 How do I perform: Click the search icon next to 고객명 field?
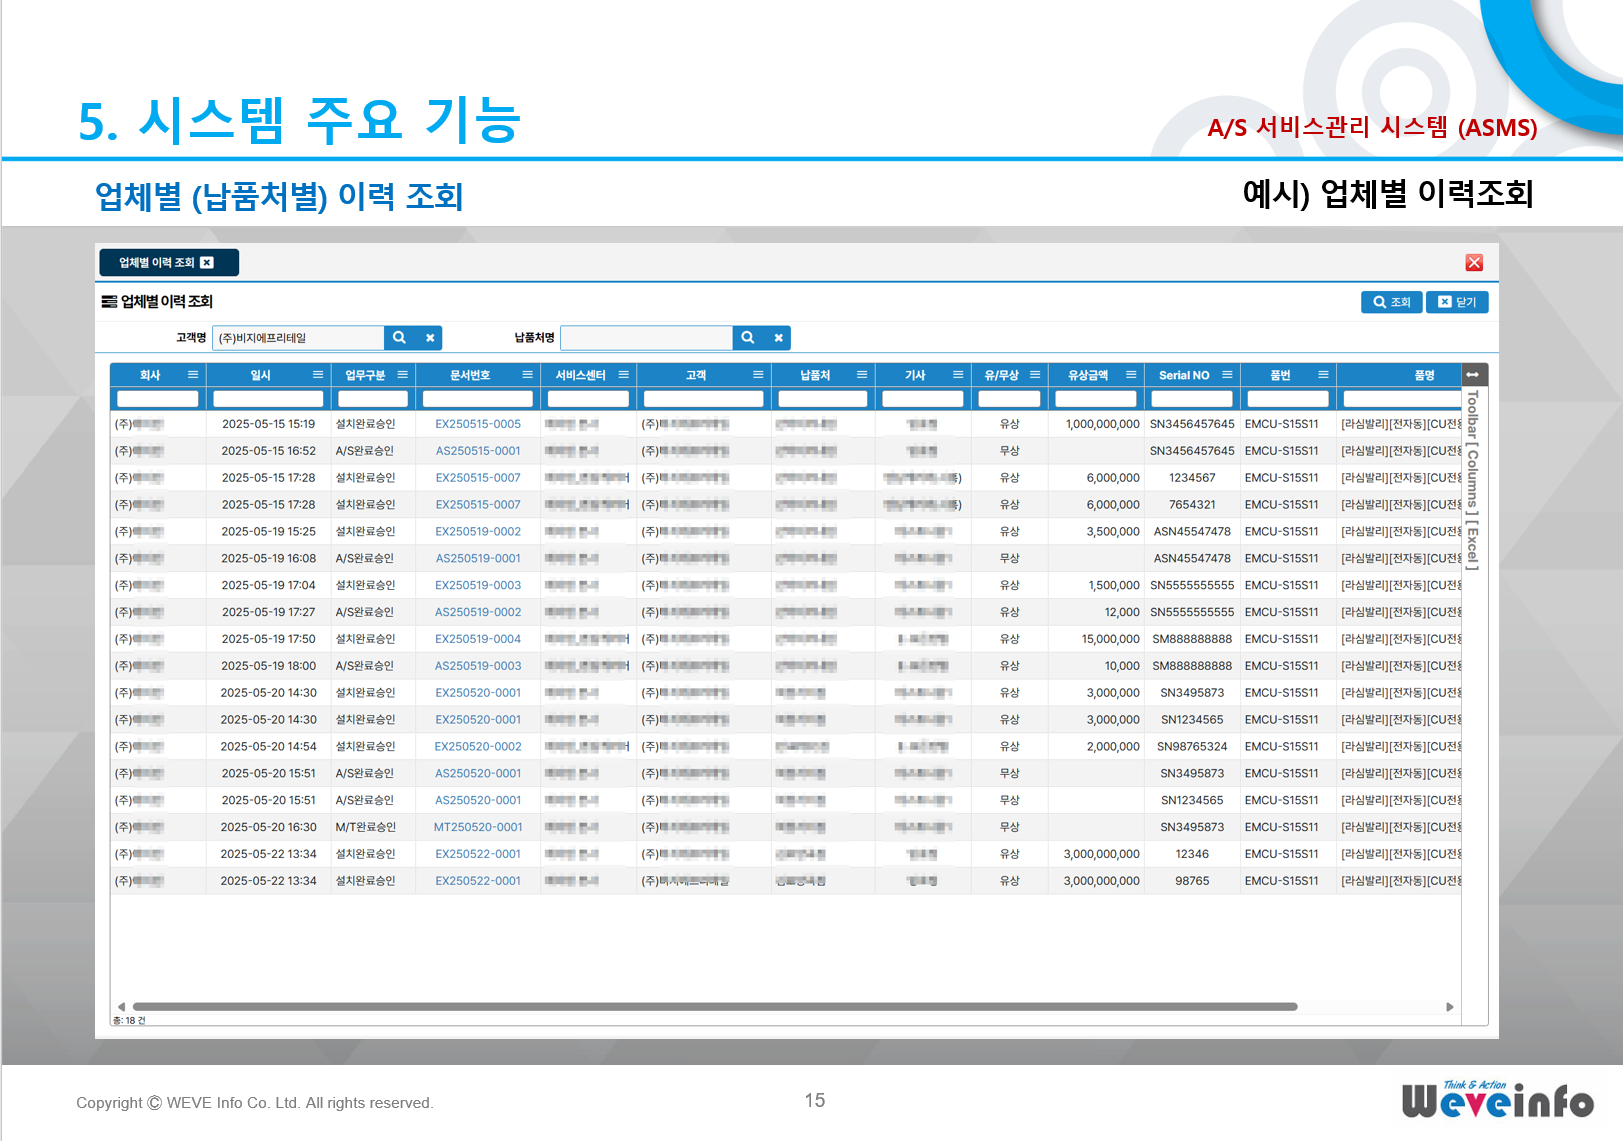click(399, 338)
